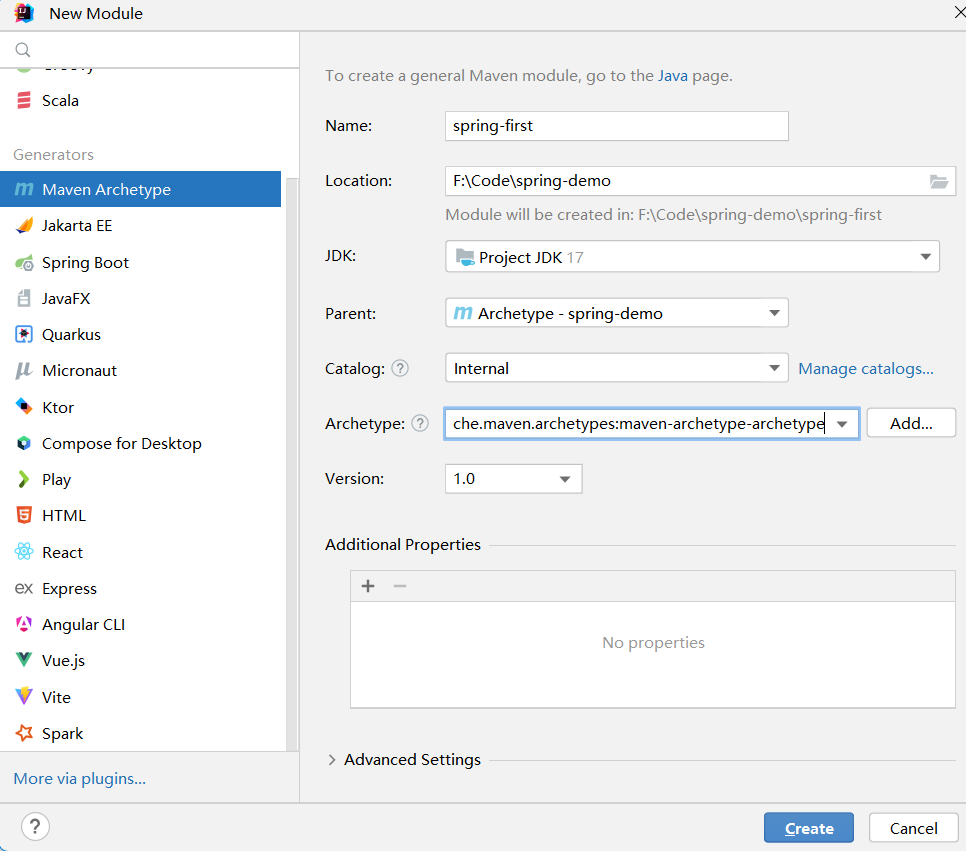Click the Name field spring-first
966x851 pixels.
[617, 126]
